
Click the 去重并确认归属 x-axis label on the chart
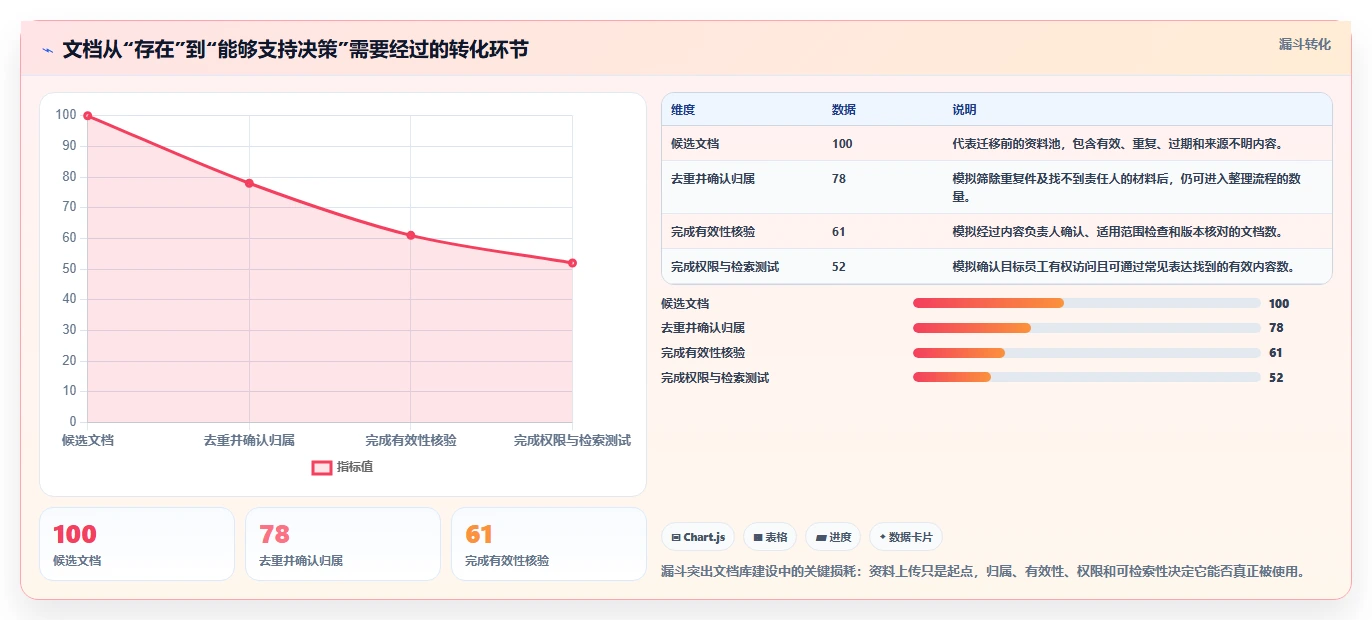(249, 440)
